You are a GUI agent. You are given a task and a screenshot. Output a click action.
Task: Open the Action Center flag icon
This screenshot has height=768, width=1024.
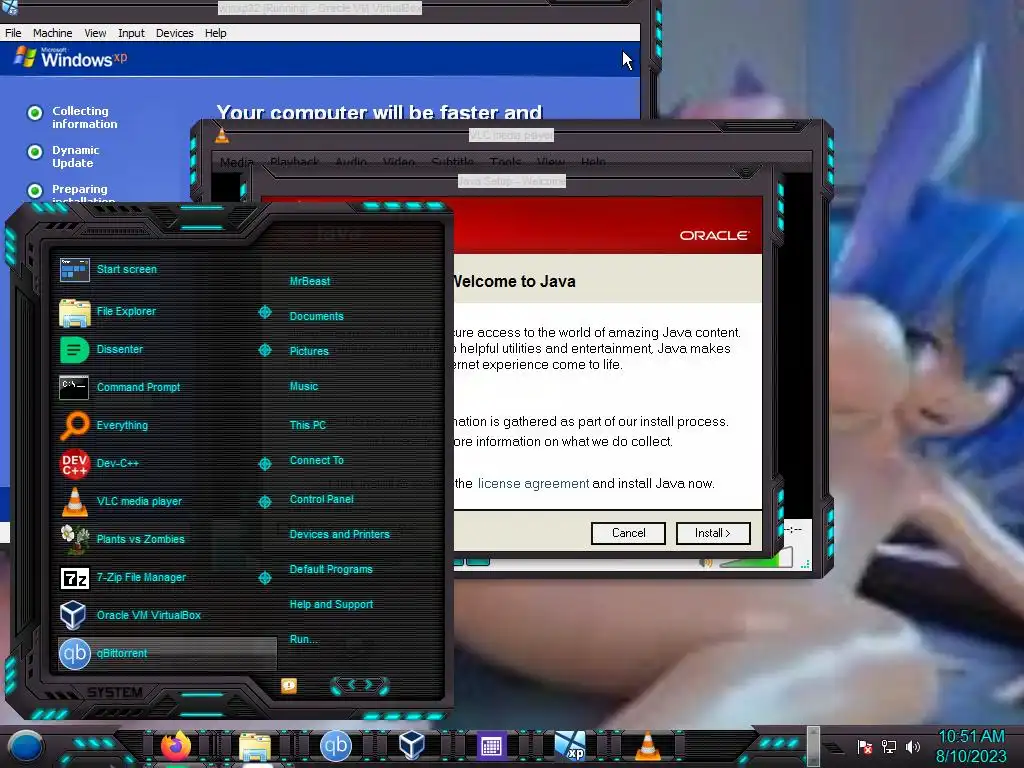click(865, 747)
